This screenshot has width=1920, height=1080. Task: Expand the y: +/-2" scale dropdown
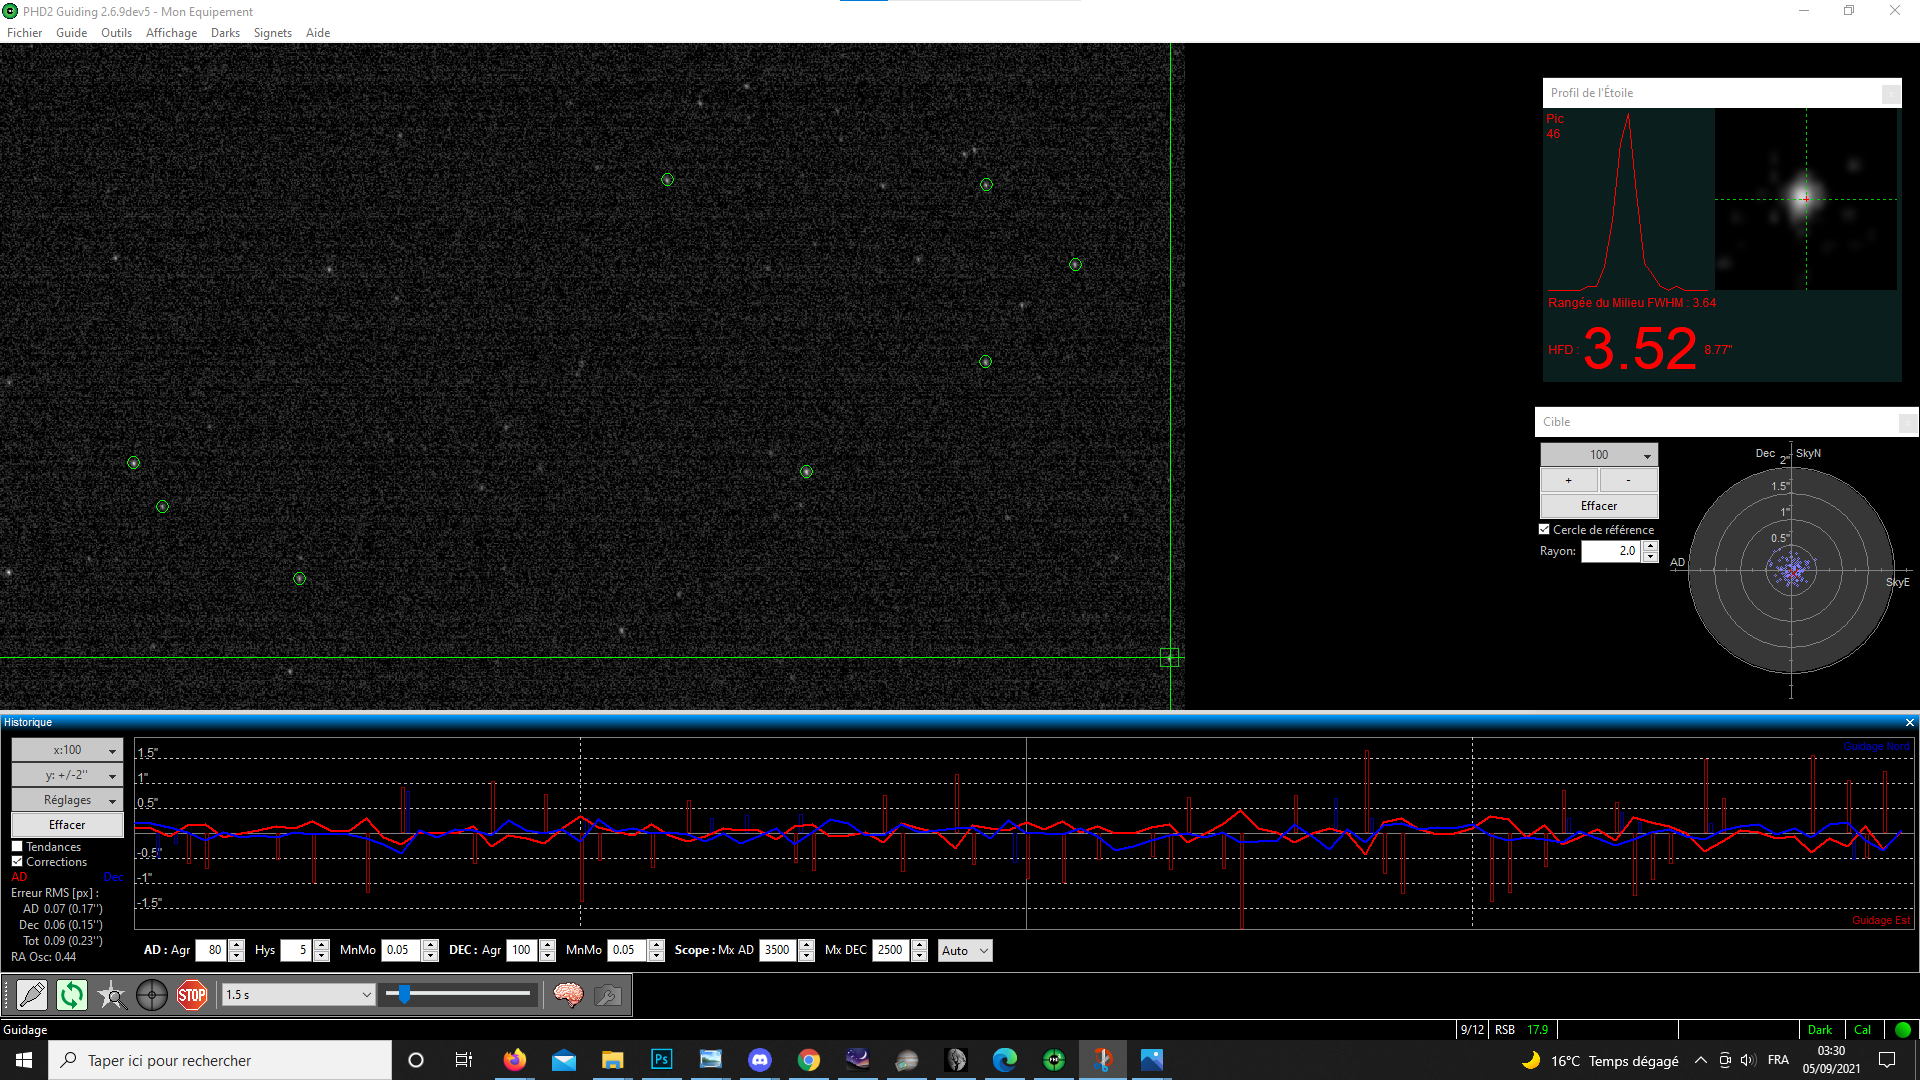[x=67, y=775]
